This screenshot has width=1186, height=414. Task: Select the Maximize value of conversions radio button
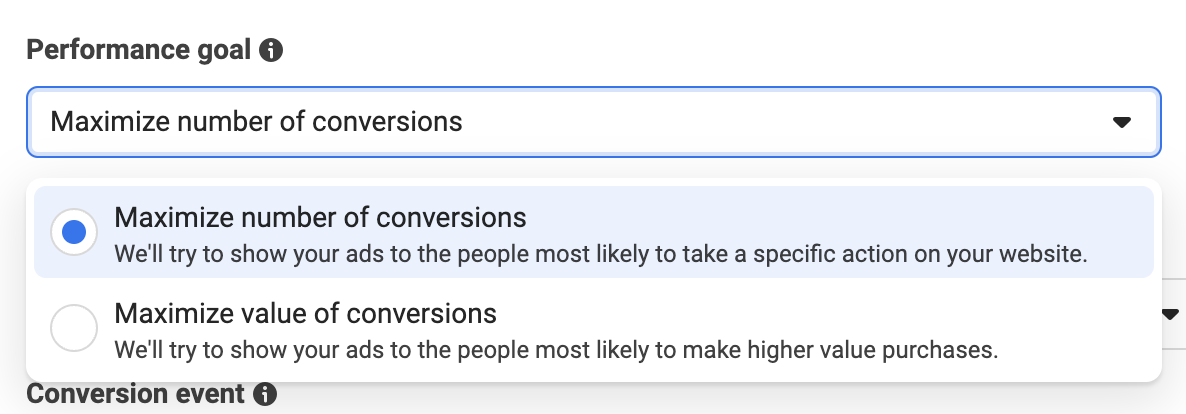point(74,328)
